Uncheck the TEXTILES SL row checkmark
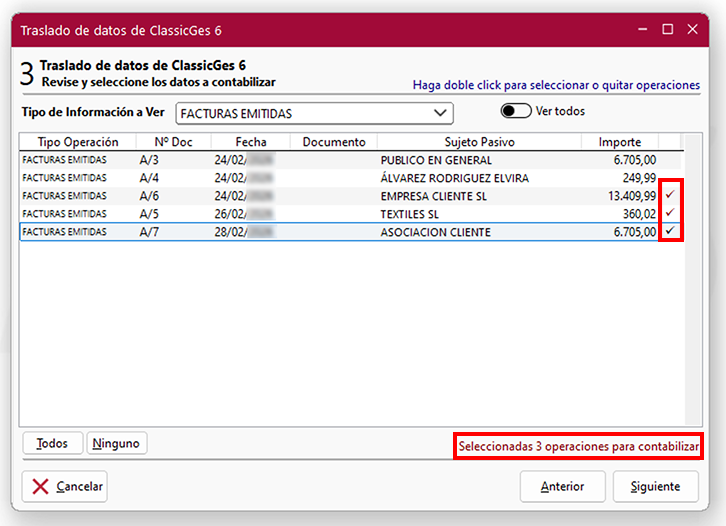 click(x=671, y=213)
